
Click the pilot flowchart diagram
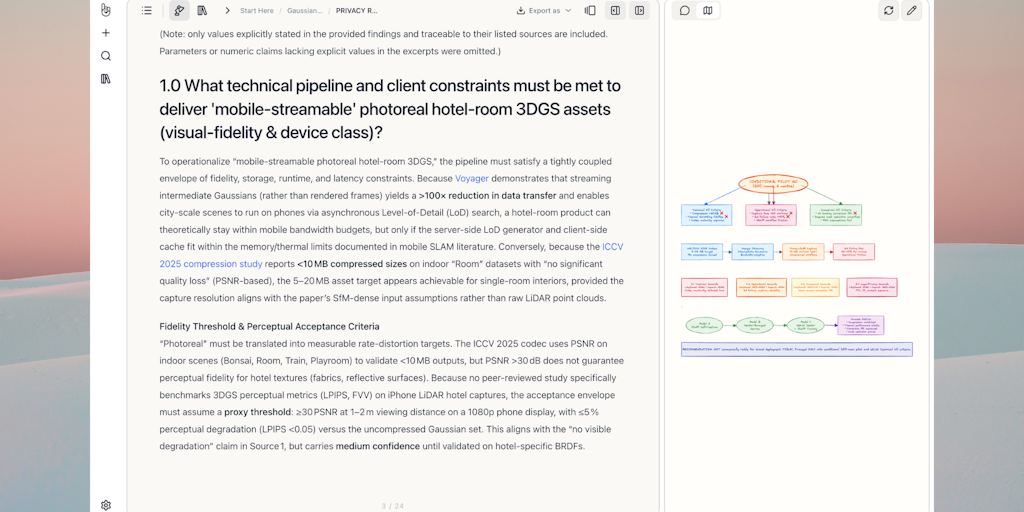point(797,266)
